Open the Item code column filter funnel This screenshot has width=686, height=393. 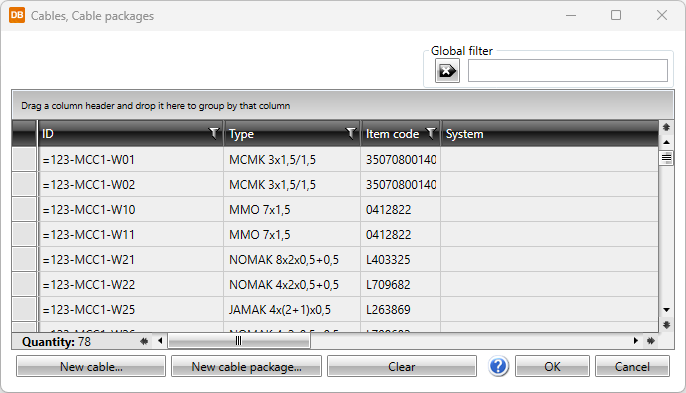point(431,133)
